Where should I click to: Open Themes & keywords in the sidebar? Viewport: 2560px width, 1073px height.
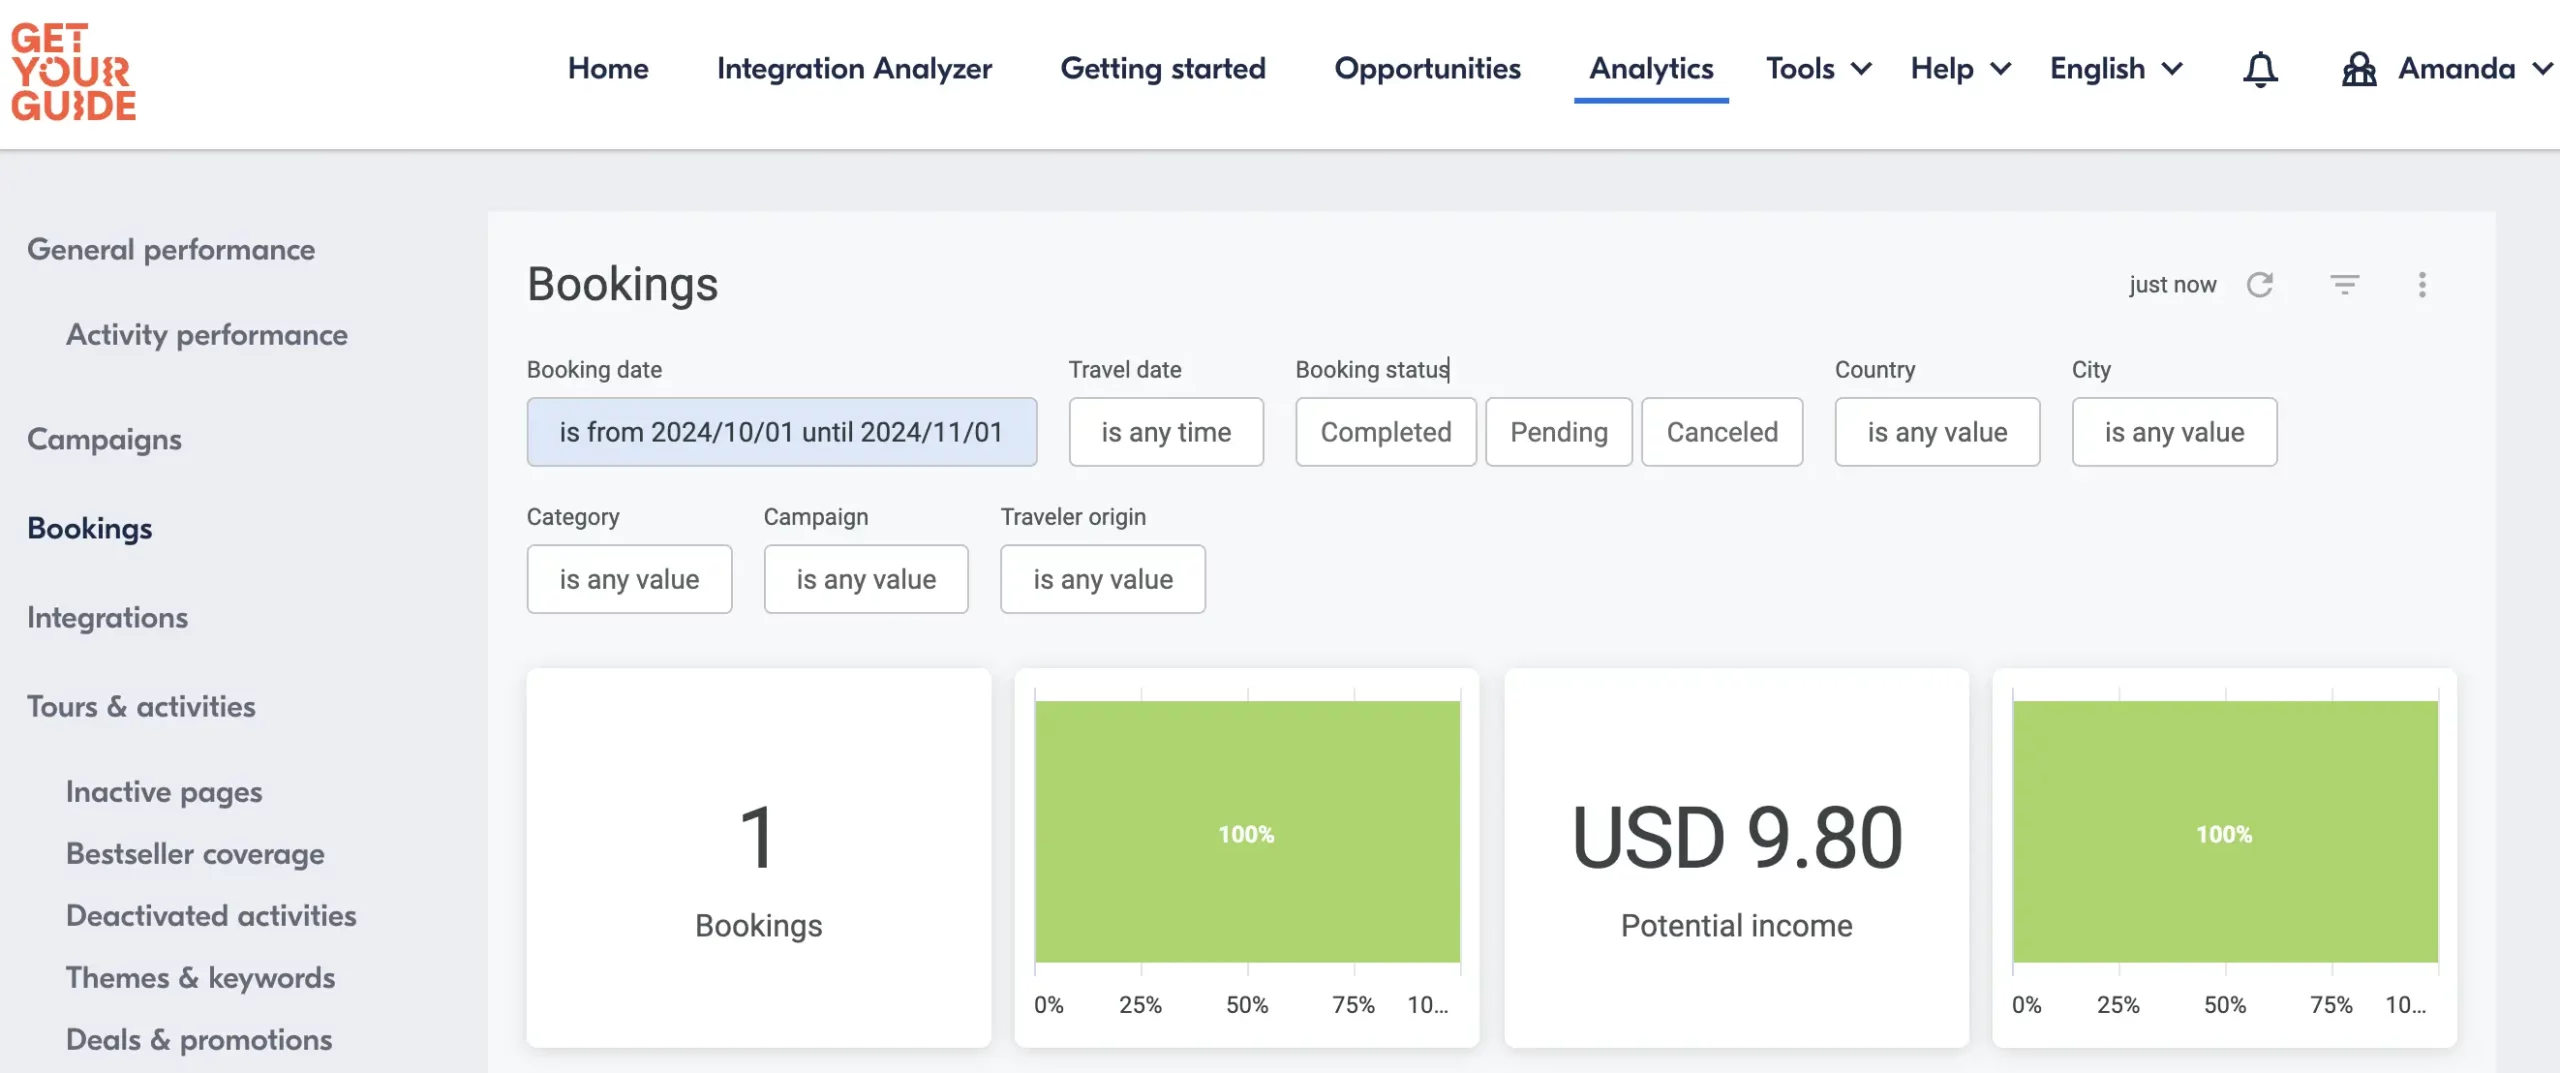(x=200, y=978)
